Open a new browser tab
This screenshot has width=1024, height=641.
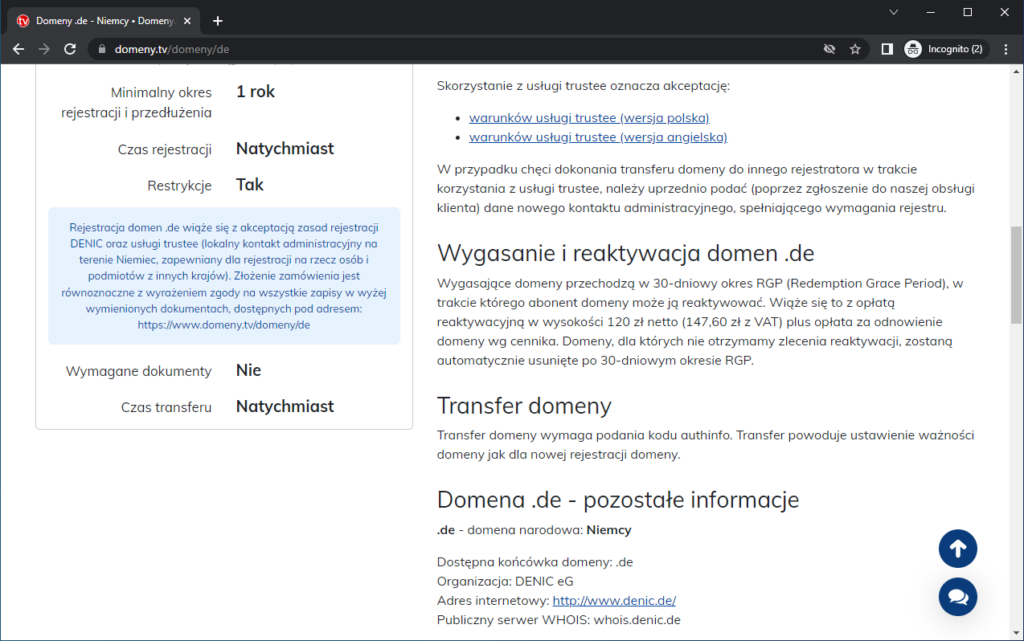click(x=218, y=18)
